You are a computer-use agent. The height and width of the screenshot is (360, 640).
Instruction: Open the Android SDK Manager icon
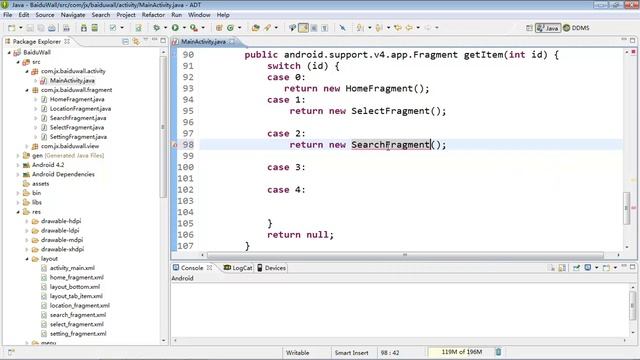coord(84,28)
